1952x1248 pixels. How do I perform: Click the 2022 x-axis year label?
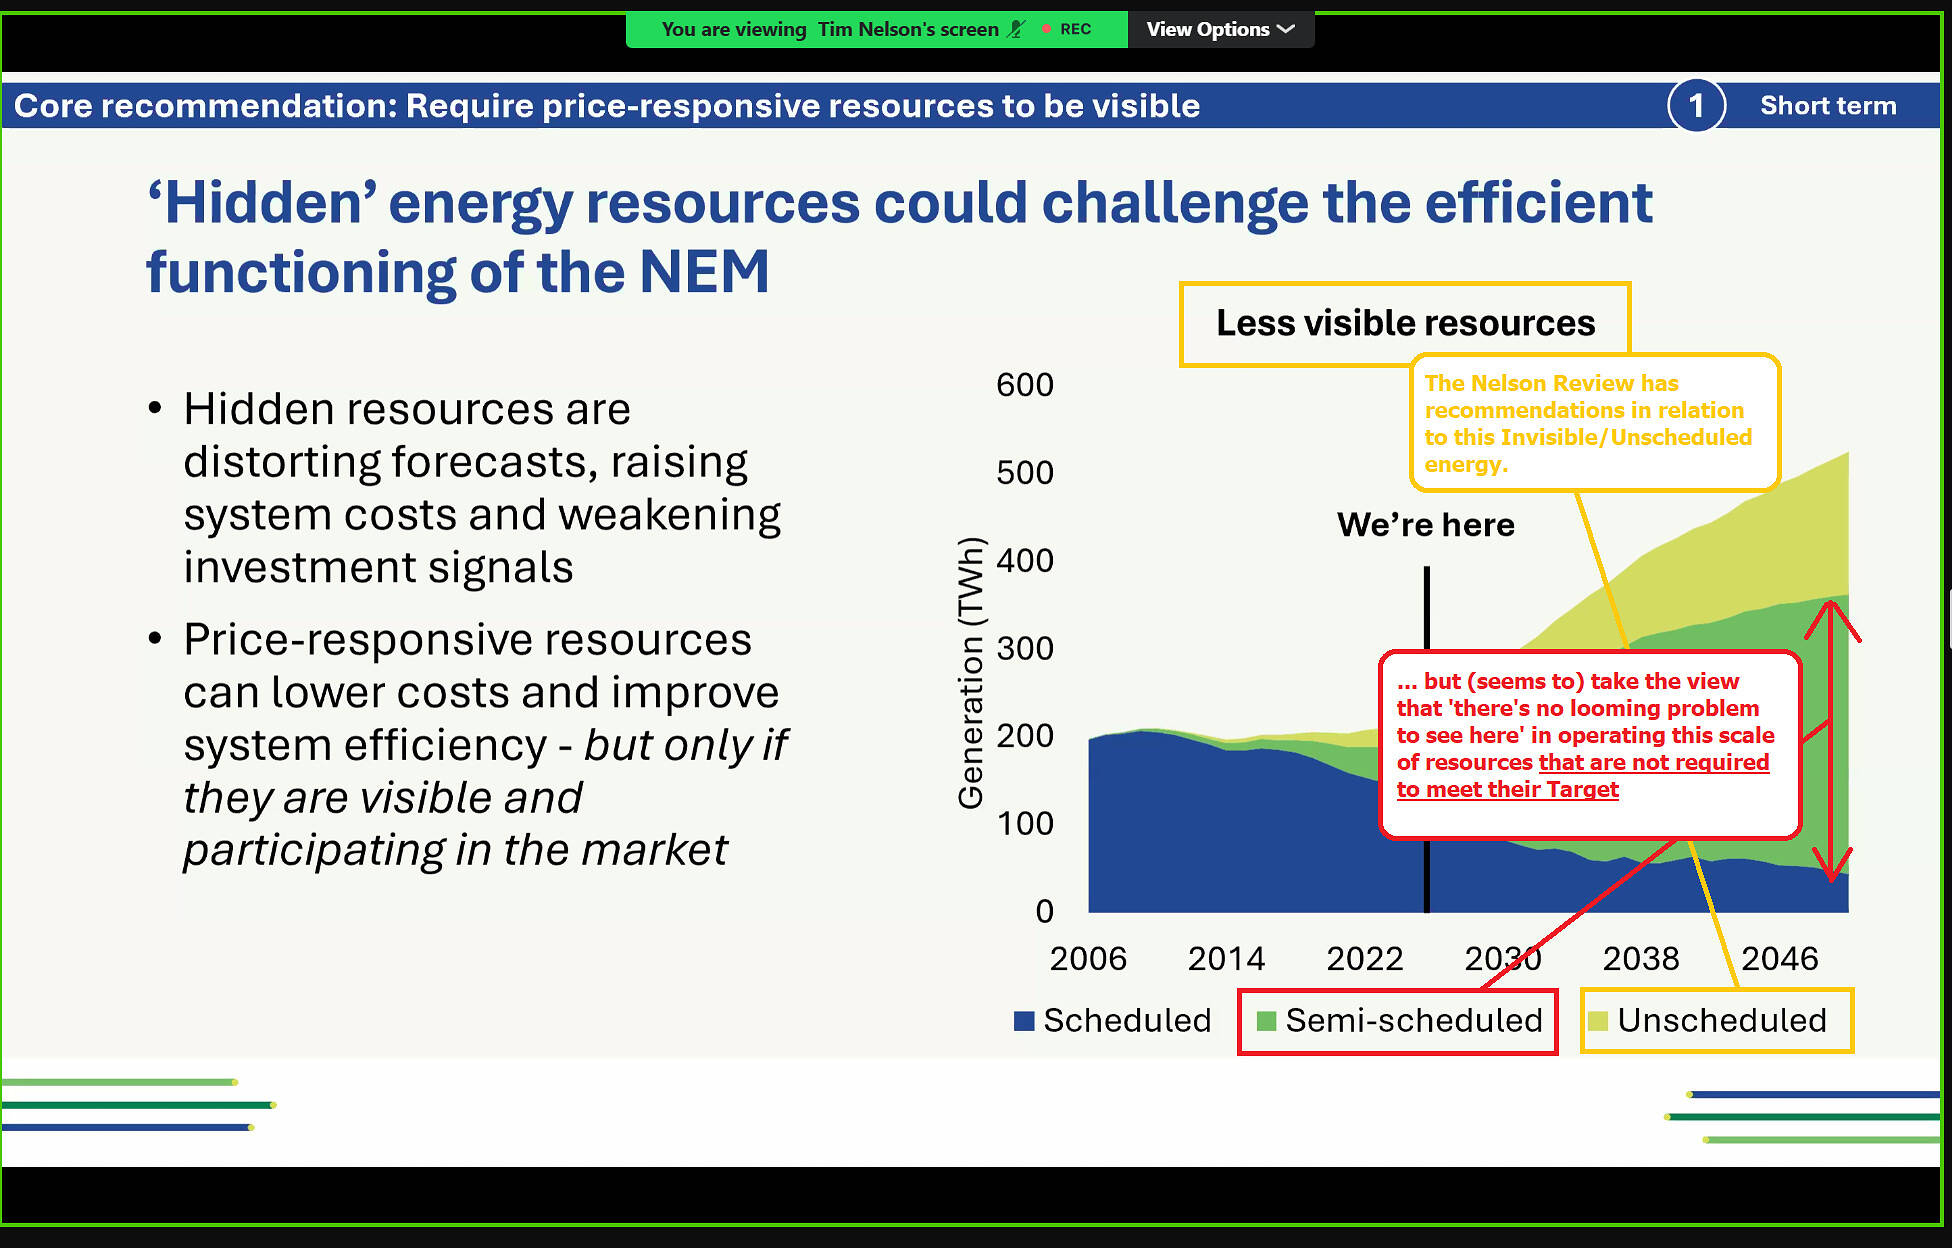(1365, 958)
